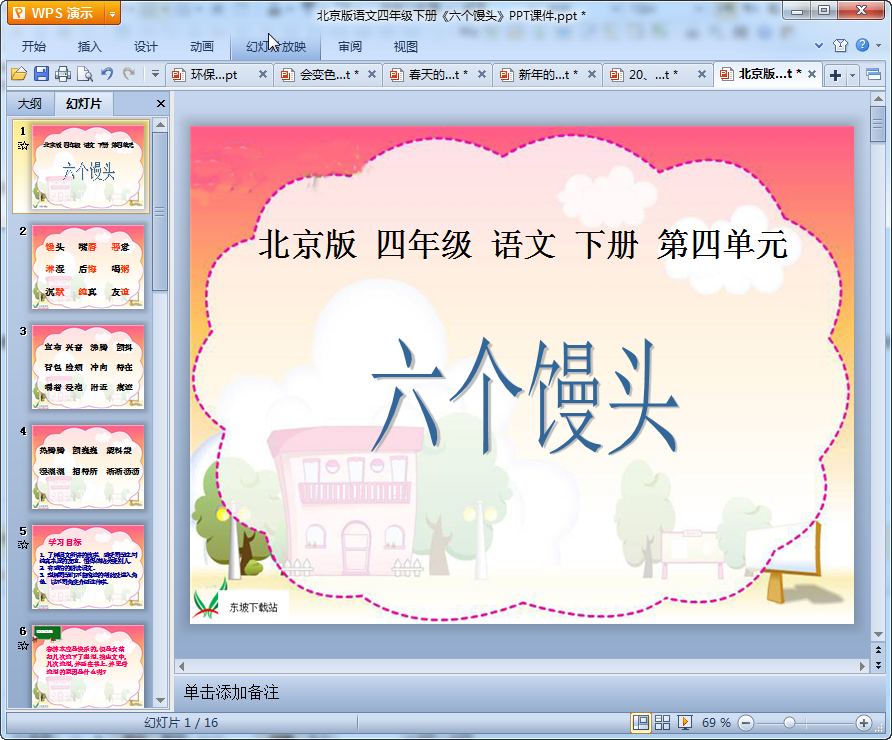
Task: Close the slide thumbnail pane
Action: tap(161, 104)
